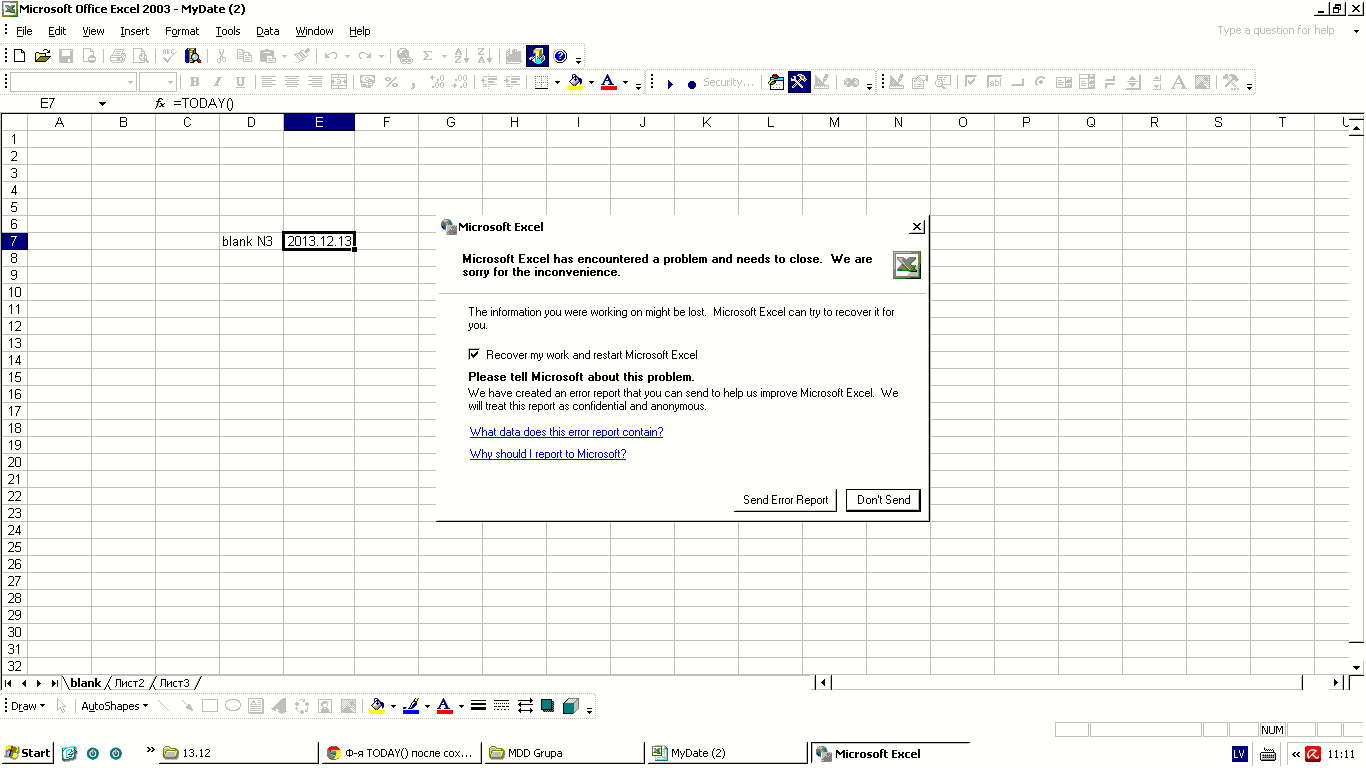Open a file with the folder icon
1366x768 pixels.
tap(43, 56)
